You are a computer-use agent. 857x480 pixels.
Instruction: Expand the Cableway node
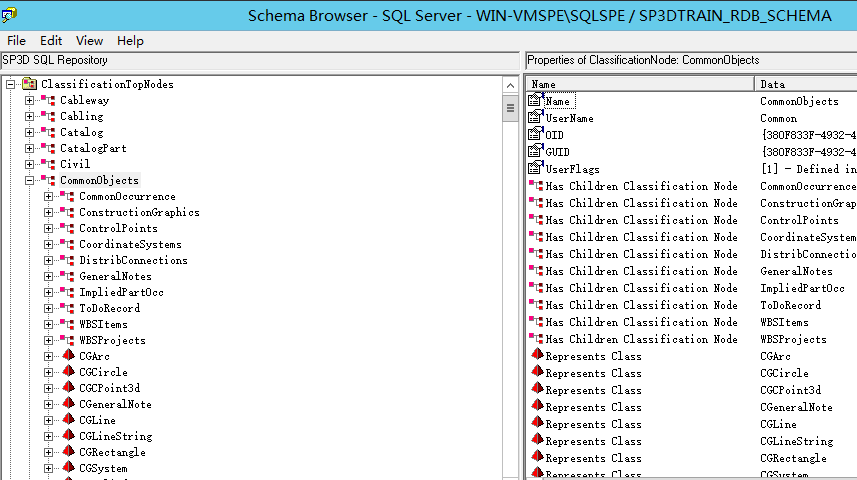(30, 101)
